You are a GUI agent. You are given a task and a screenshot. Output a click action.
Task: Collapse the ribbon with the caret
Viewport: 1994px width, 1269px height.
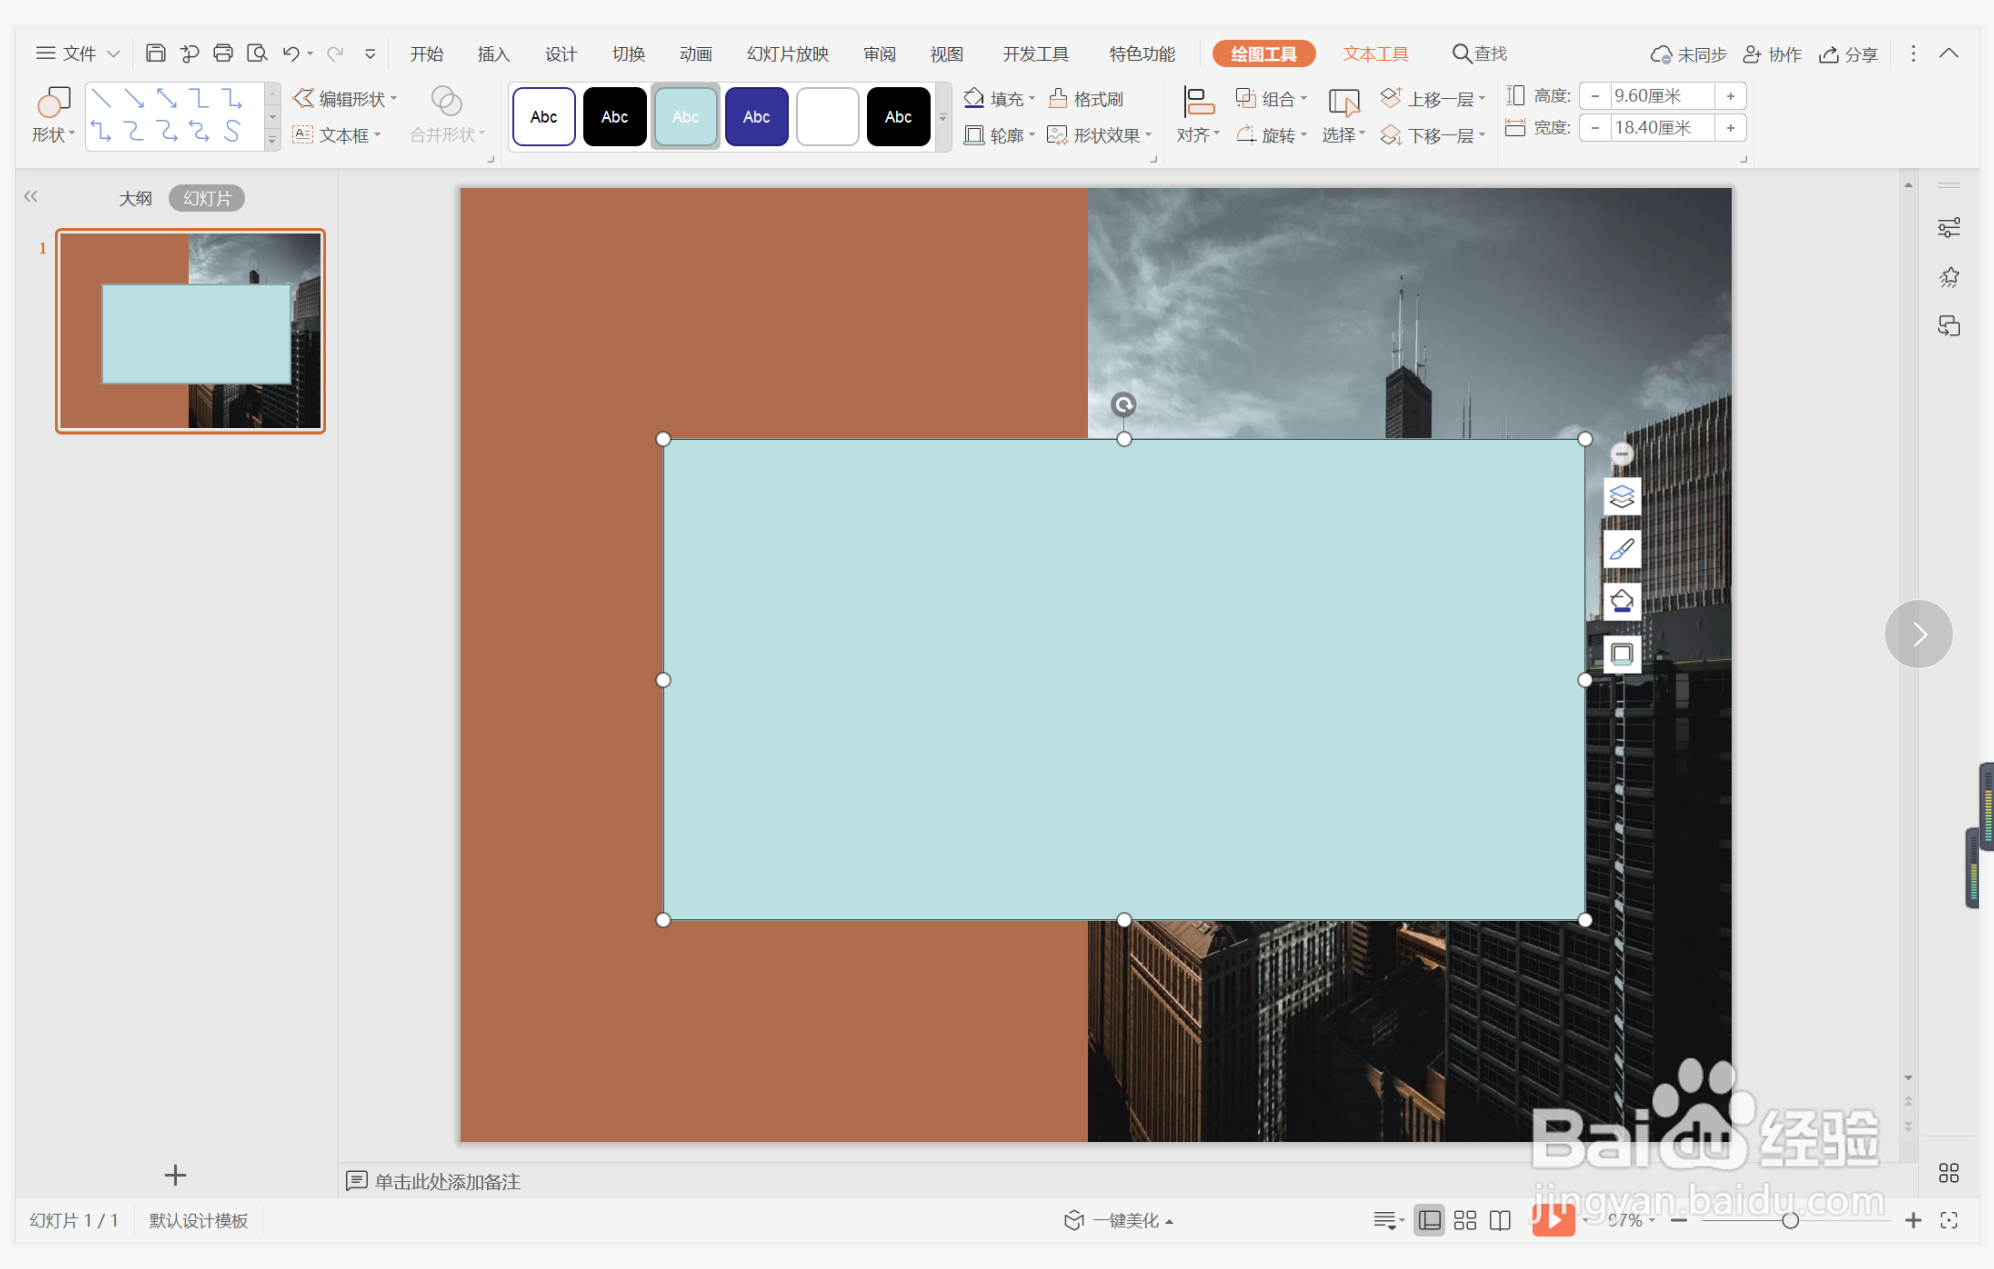[x=1949, y=53]
